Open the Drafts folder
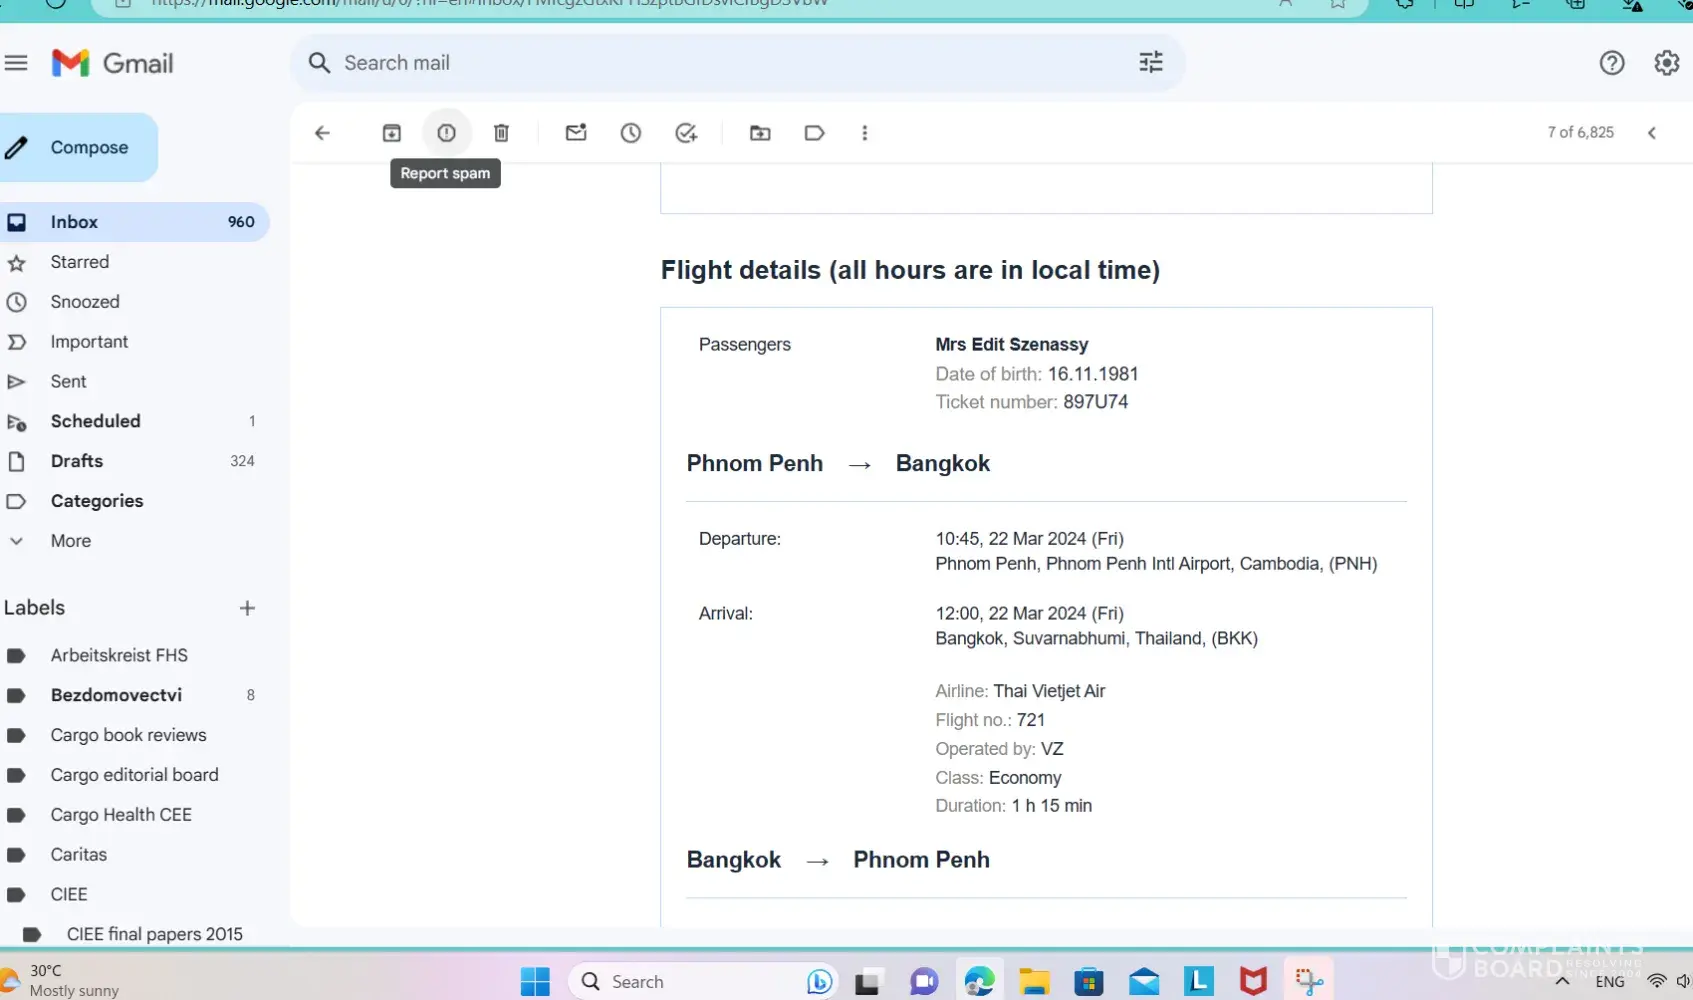The image size is (1693, 1000). 133,461
